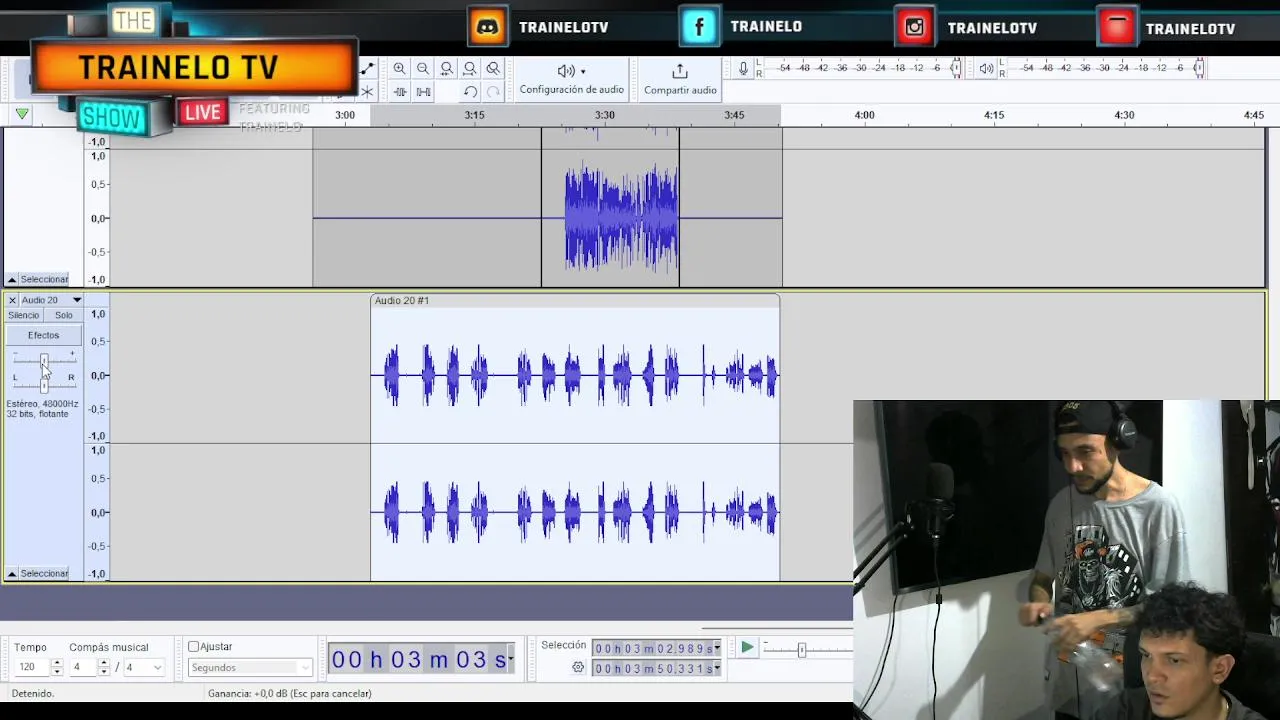Click the Discord TRAINELOTV icon
Screen dimensions: 1280x720
pos(488,27)
